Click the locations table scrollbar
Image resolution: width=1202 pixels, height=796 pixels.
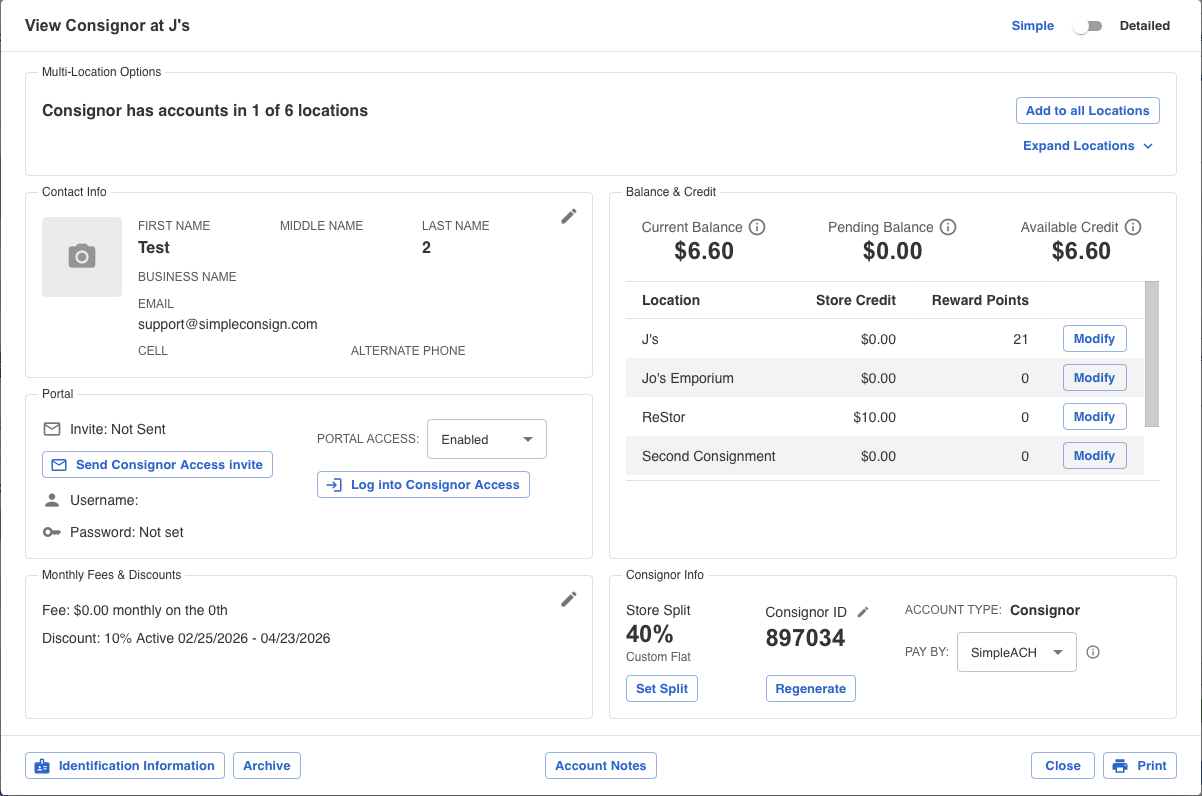(x=1152, y=354)
